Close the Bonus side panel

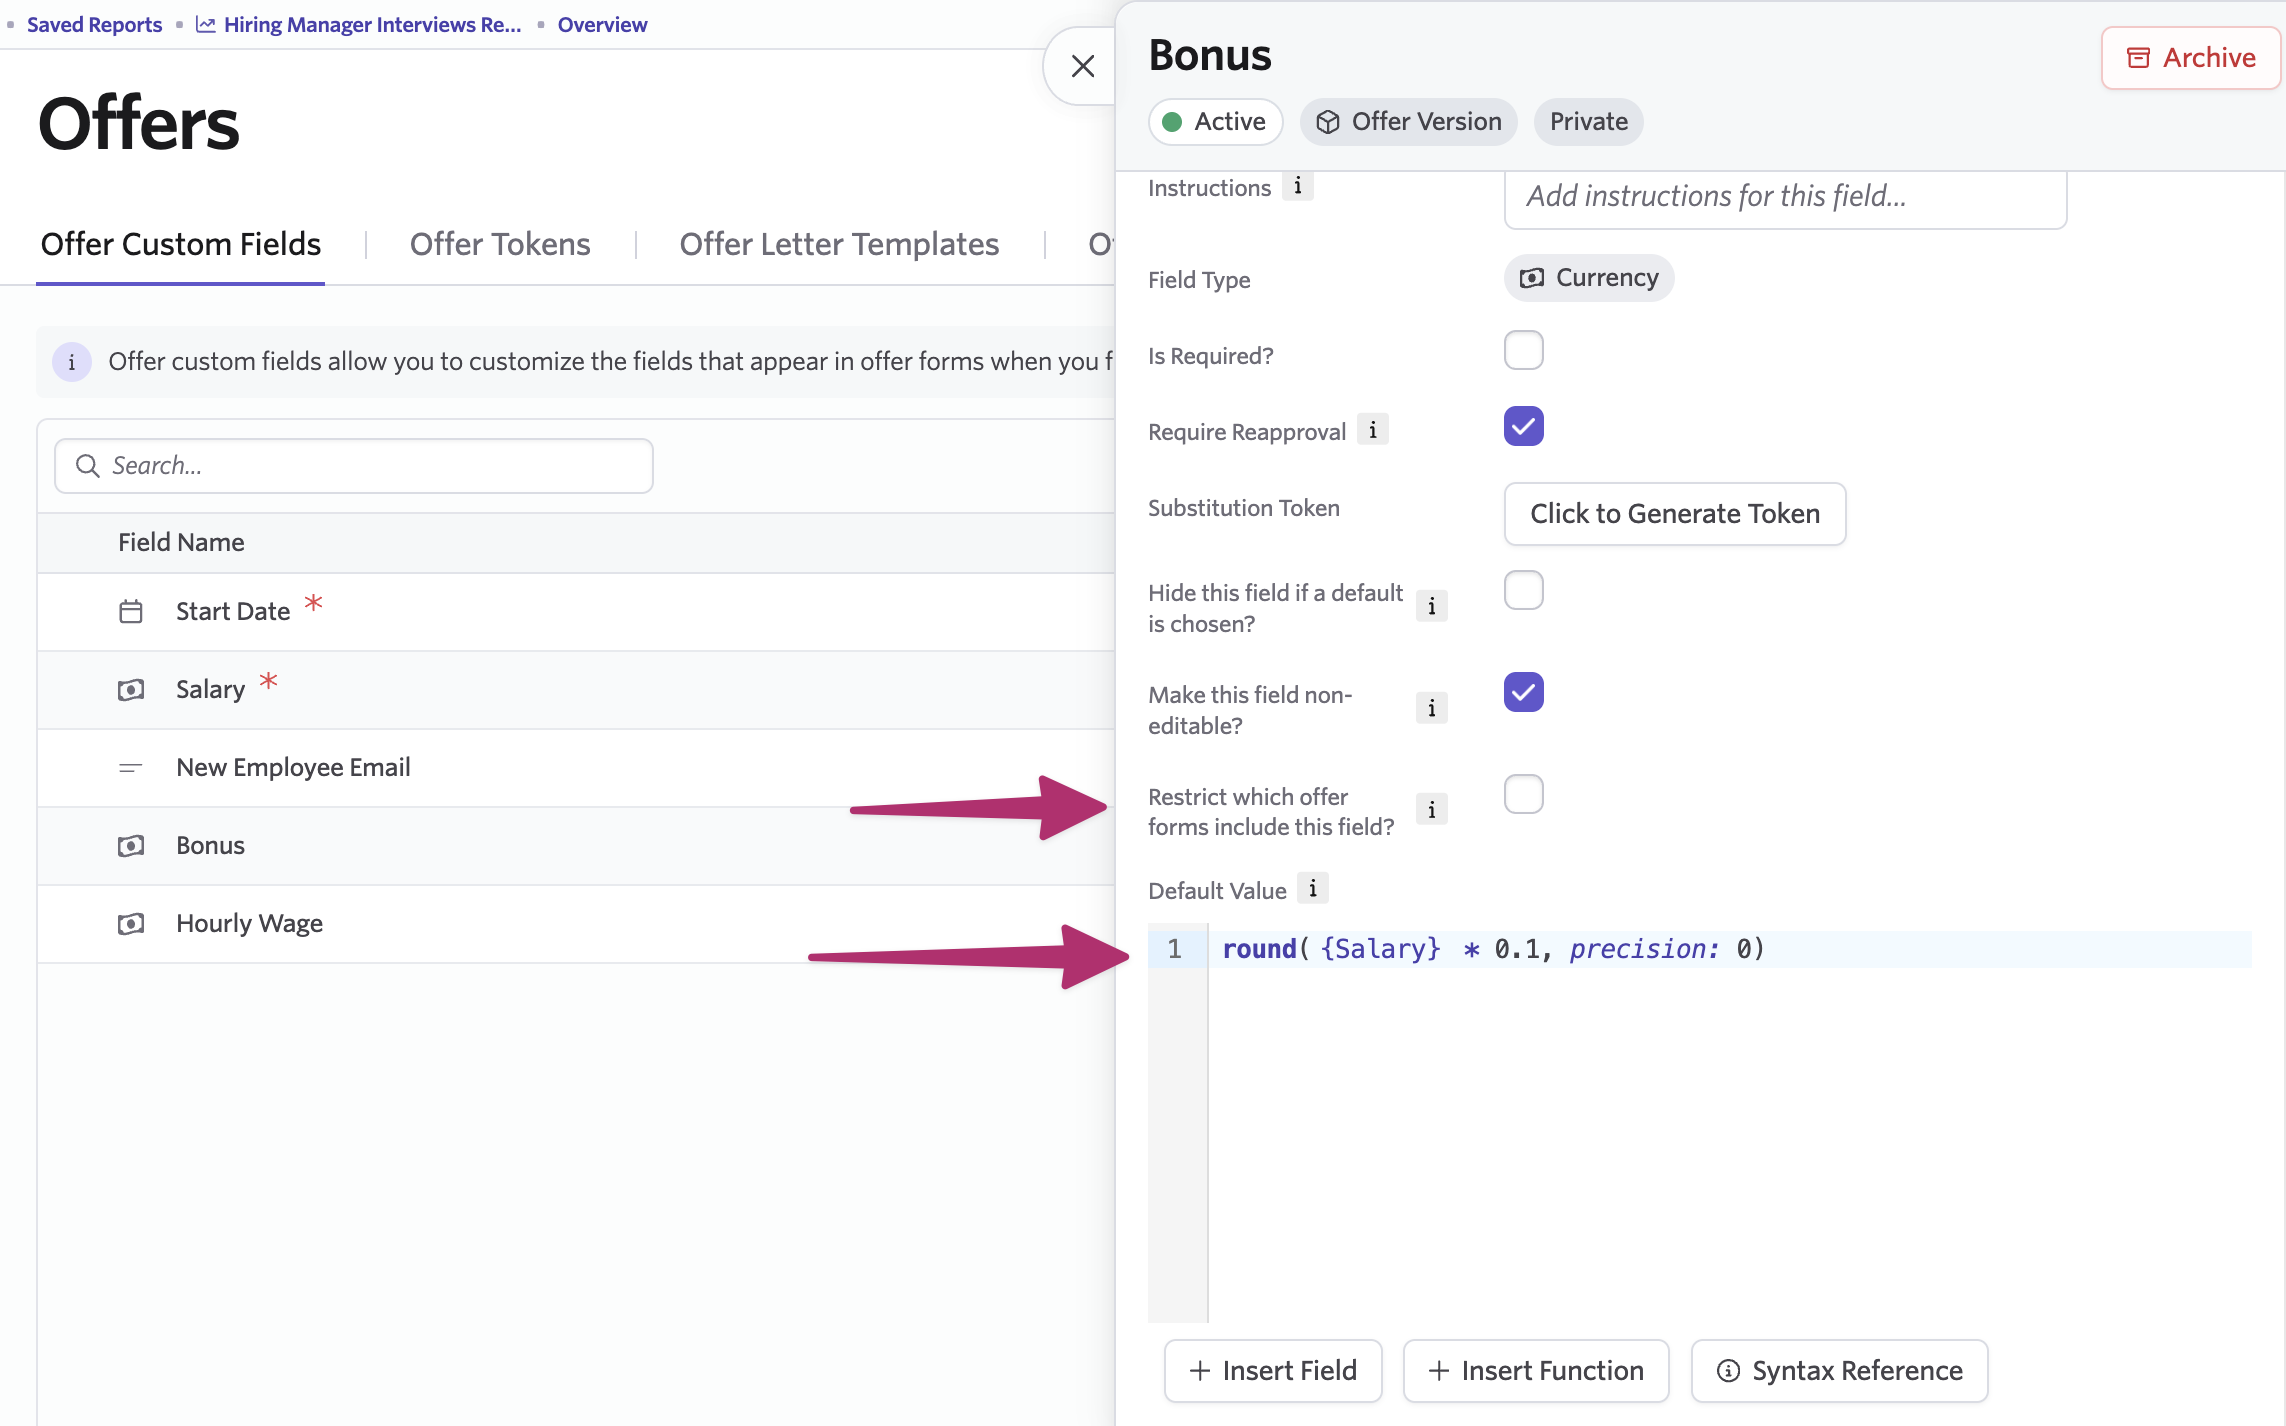(1082, 66)
